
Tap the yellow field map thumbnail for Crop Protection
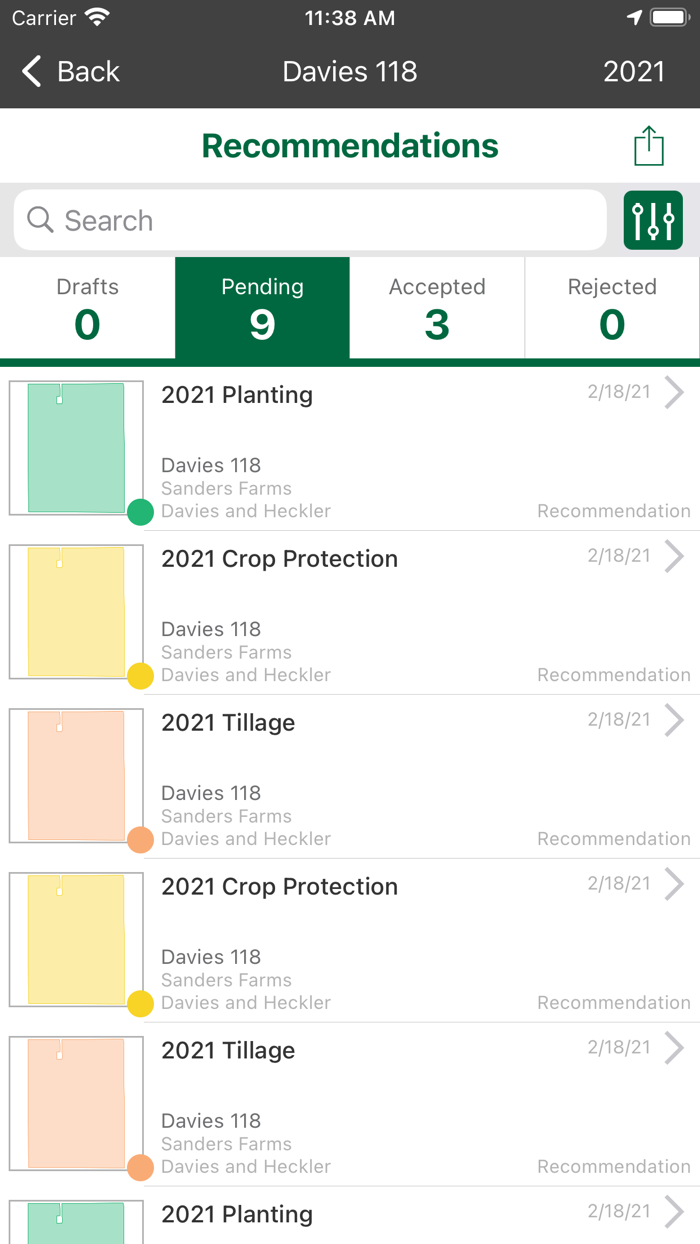(76, 611)
